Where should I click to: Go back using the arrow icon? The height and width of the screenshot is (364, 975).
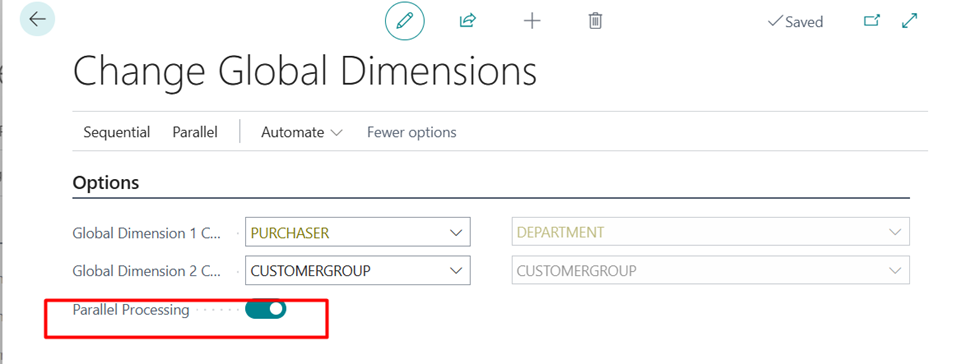pos(37,19)
